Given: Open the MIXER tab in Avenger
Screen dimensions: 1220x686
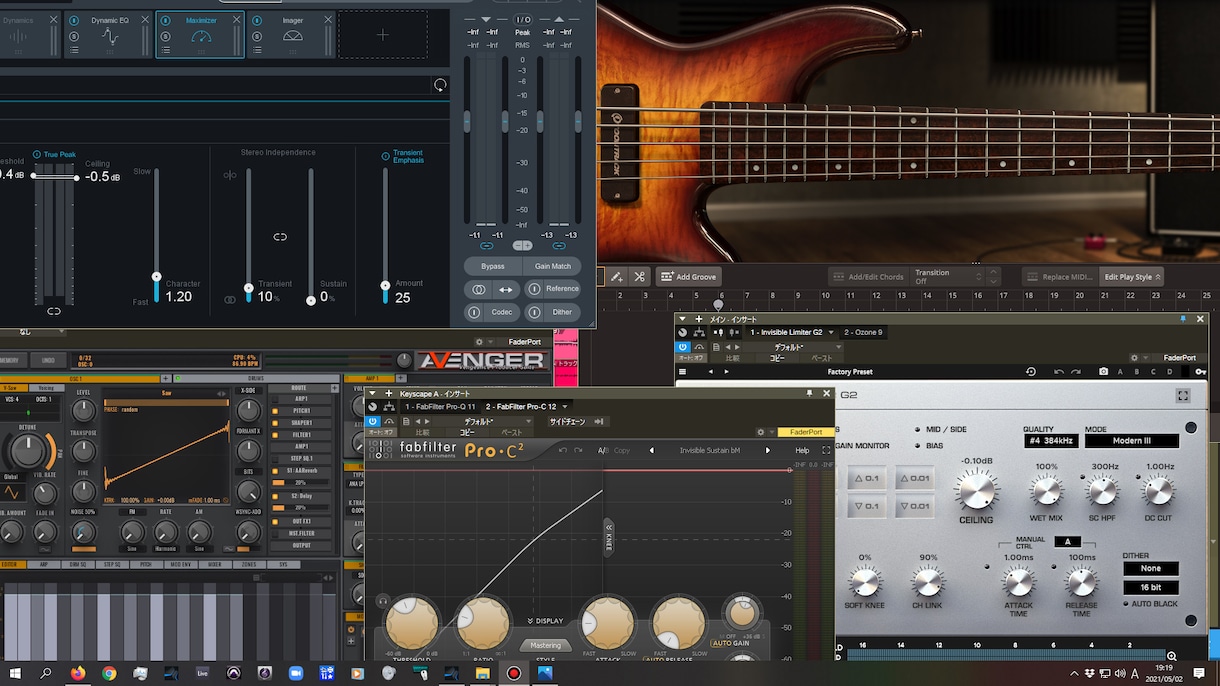Looking at the screenshot, I should pyautogui.click(x=213, y=565).
